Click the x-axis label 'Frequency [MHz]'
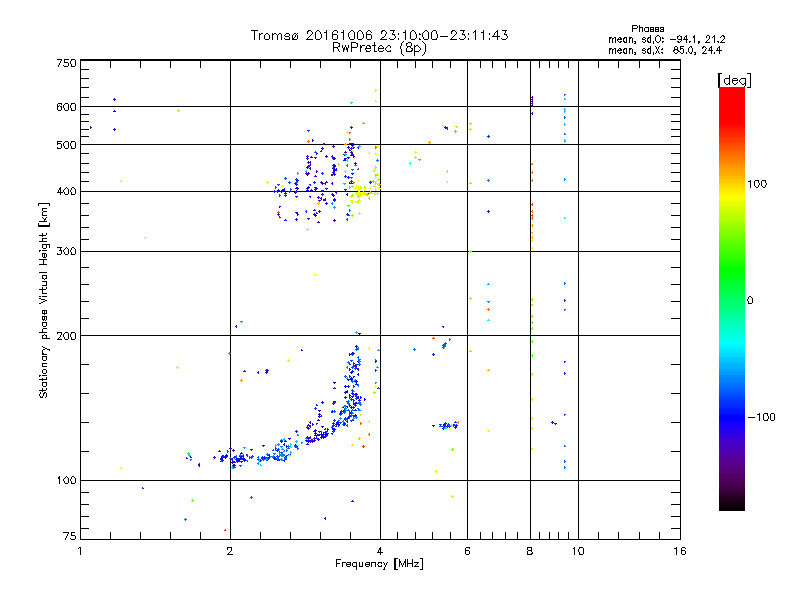 click(x=379, y=564)
